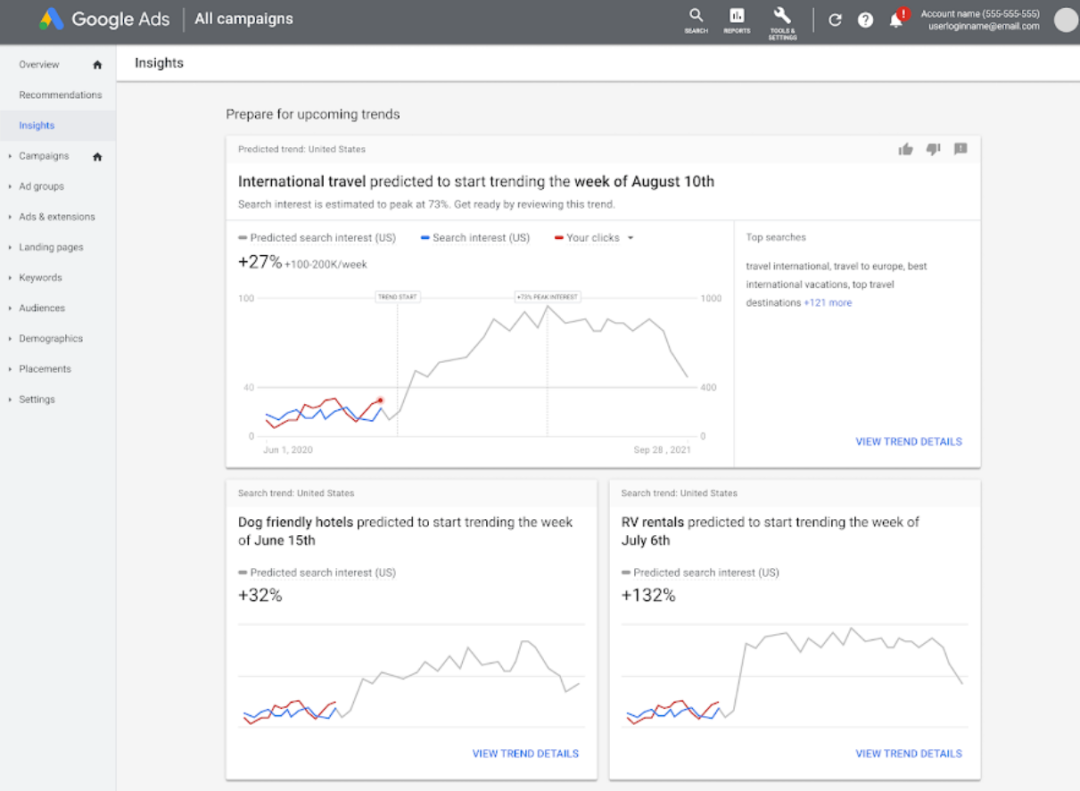The image size is (1080, 791).
Task: Open the Reports icon
Action: [x=736, y=20]
